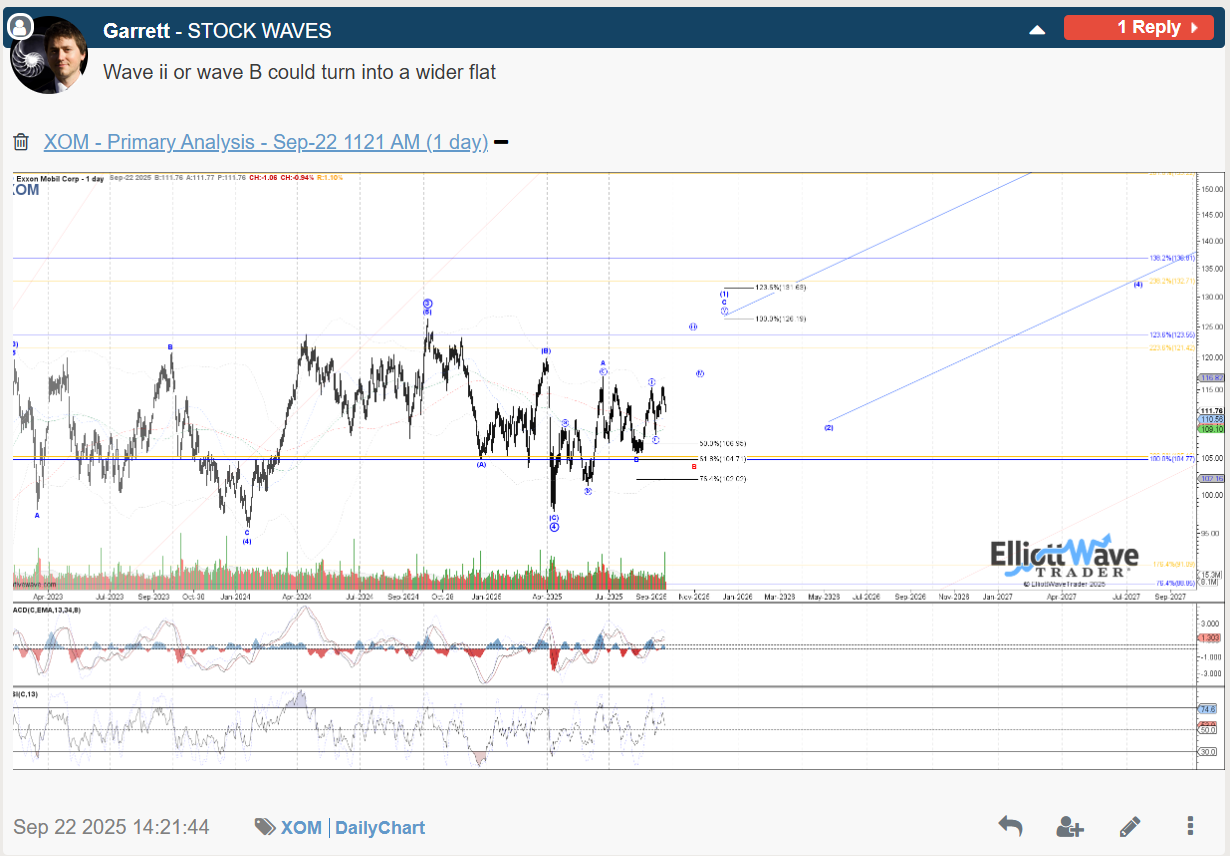This screenshot has height=856, width=1230.
Task: Select the XOM tag
Action: 301,827
